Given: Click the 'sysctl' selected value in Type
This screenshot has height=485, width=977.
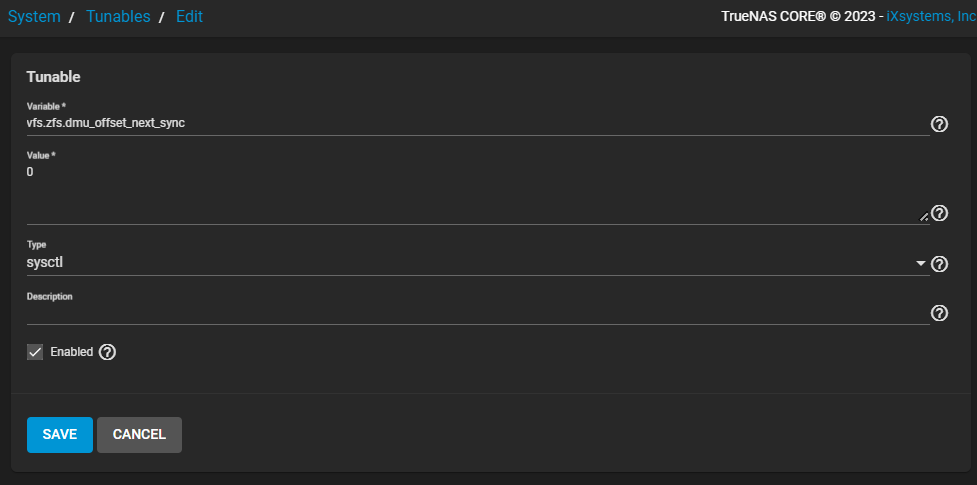Looking at the screenshot, I should tap(46, 263).
